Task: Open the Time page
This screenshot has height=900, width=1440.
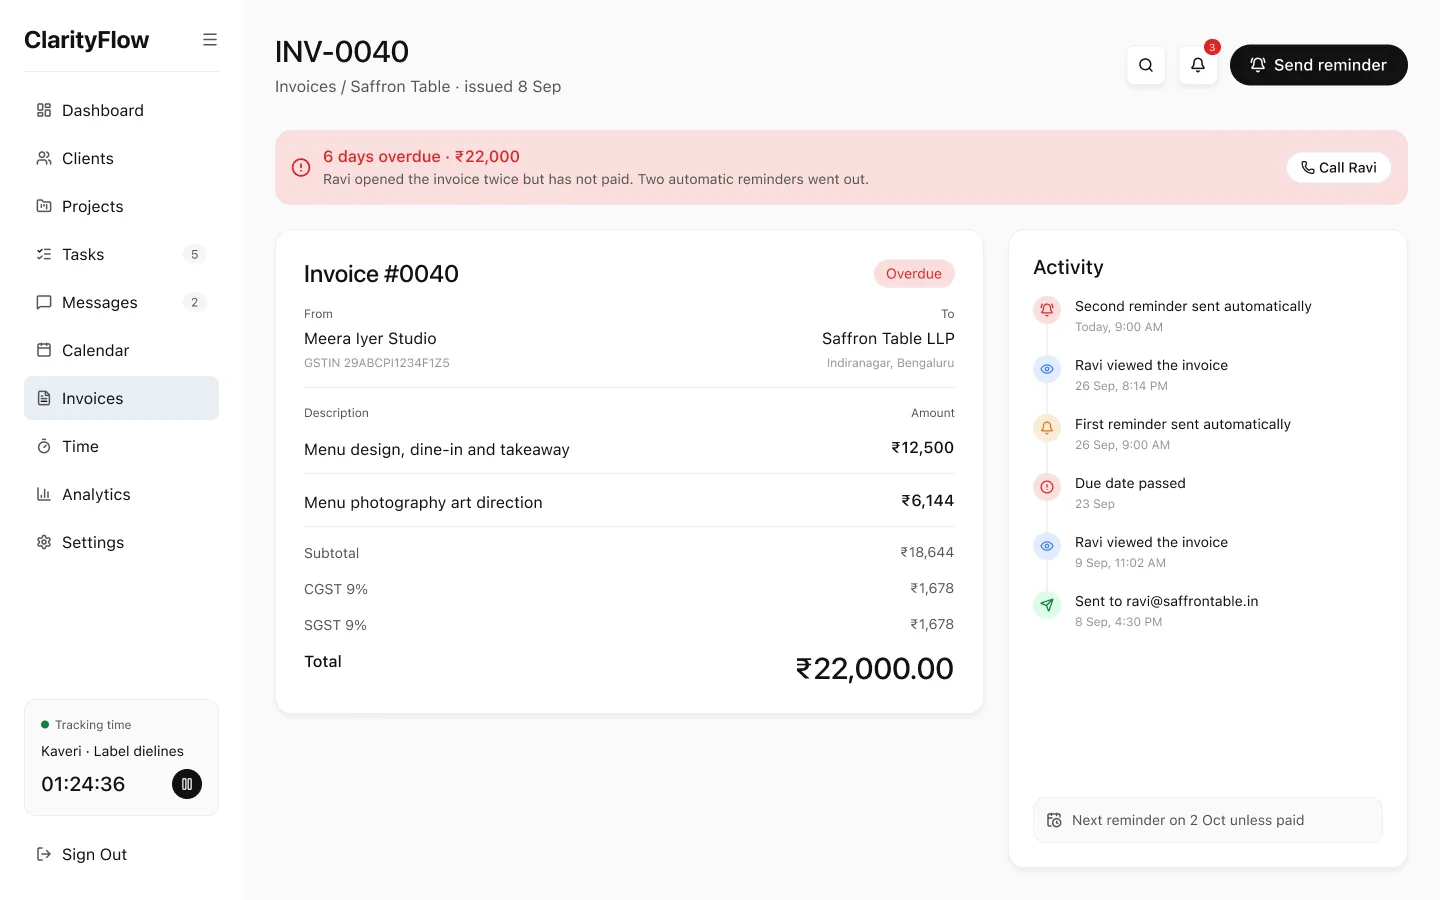Action: click(x=121, y=446)
